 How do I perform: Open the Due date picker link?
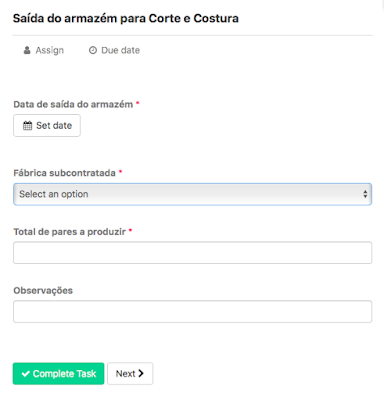click(114, 50)
